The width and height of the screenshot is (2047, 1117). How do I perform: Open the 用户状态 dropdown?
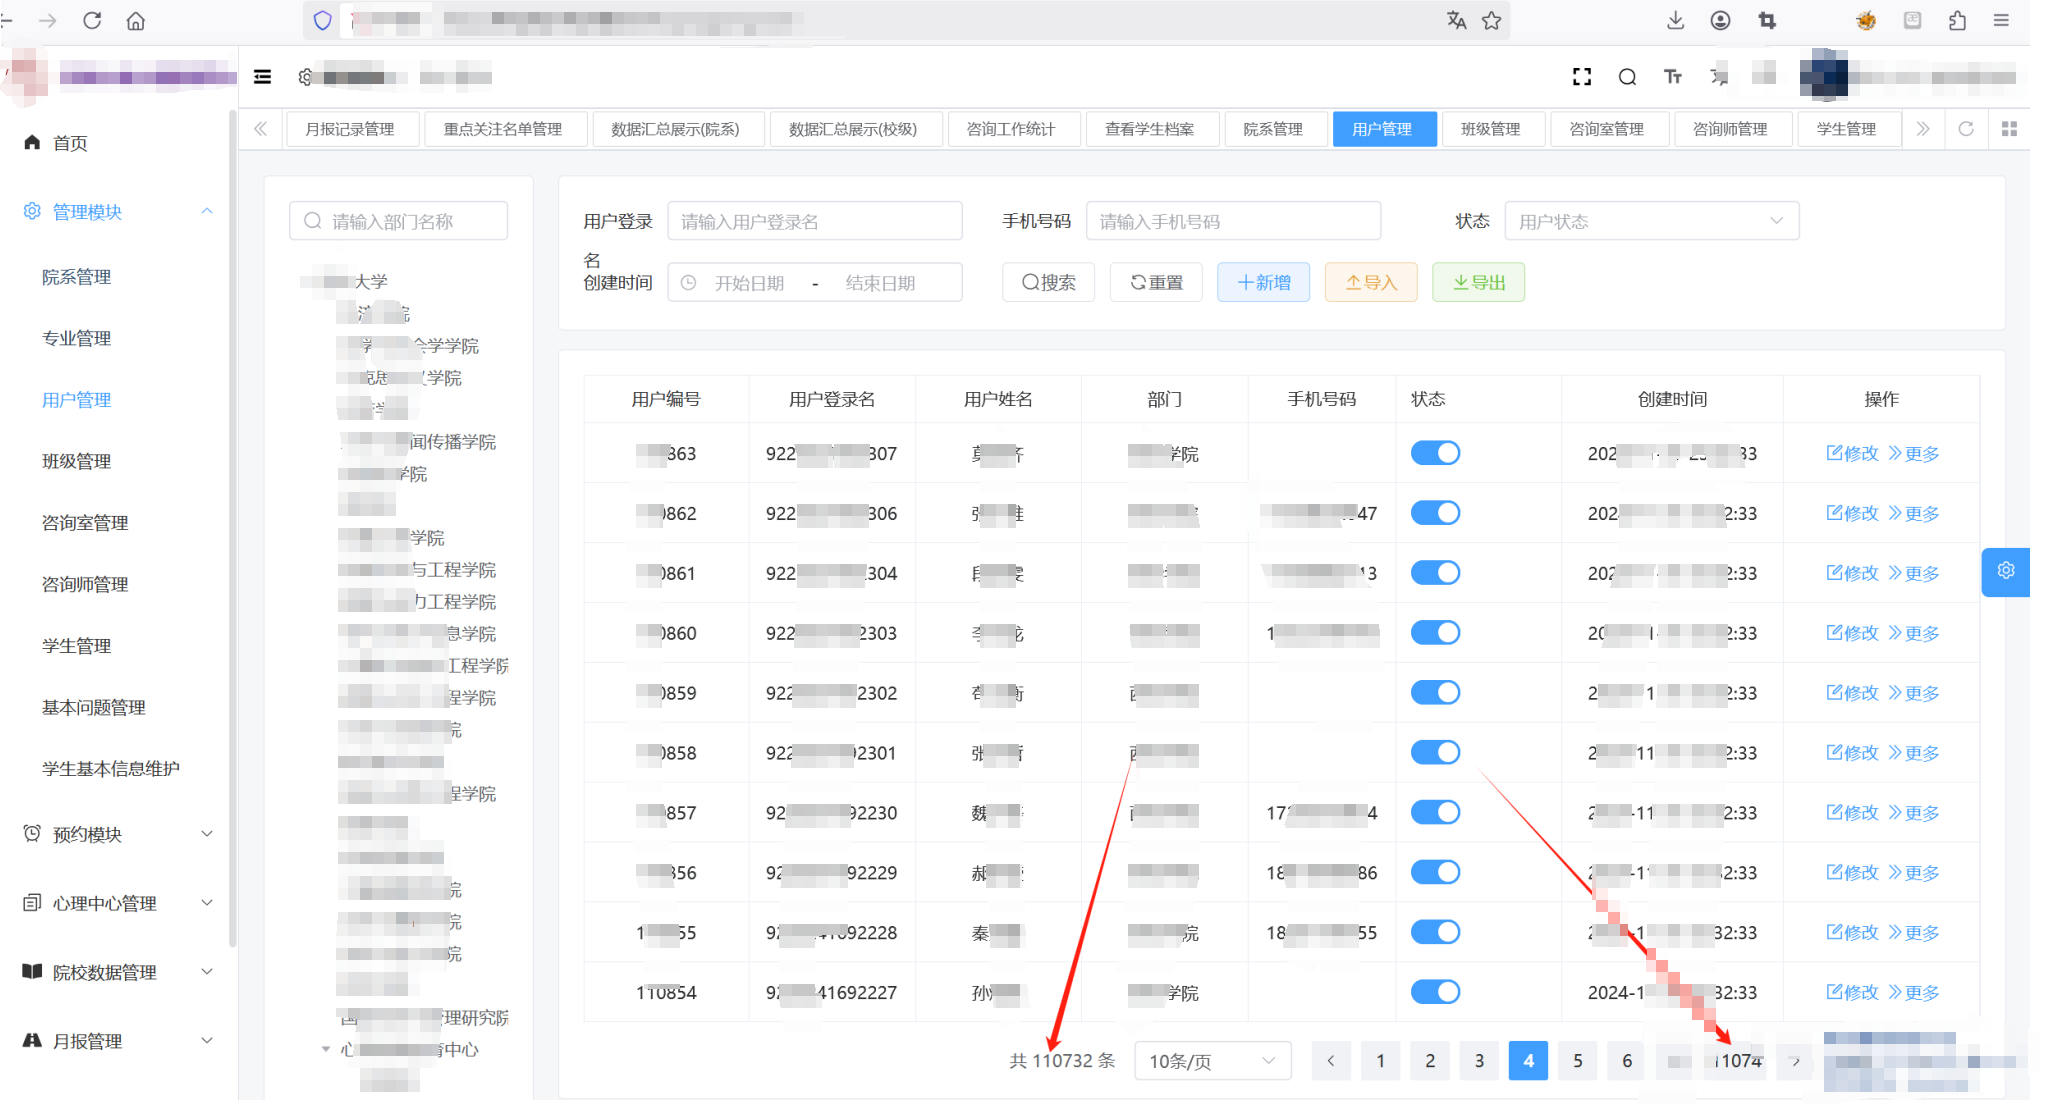tap(1650, 221)
